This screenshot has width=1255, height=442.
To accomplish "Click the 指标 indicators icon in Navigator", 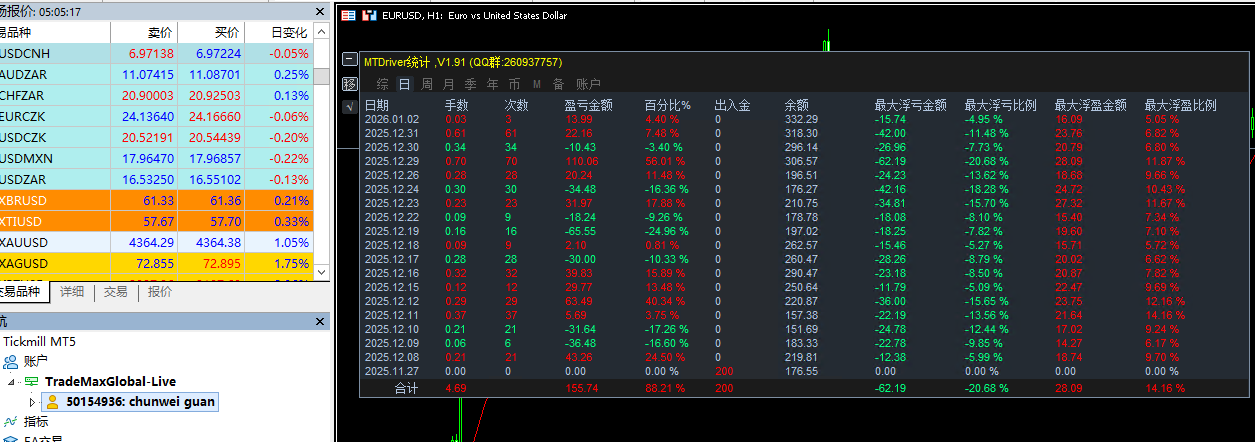I will [x=10, y=422].
